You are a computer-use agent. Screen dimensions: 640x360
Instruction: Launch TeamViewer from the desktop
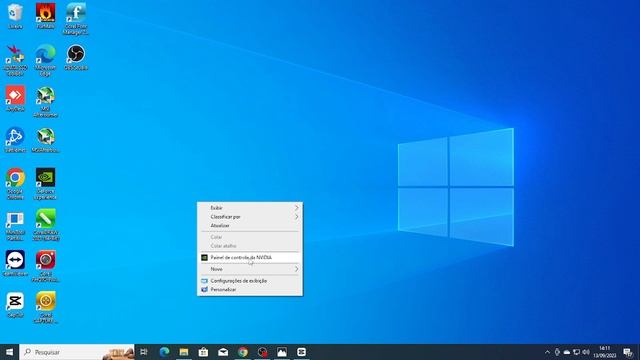pos(15,263)
